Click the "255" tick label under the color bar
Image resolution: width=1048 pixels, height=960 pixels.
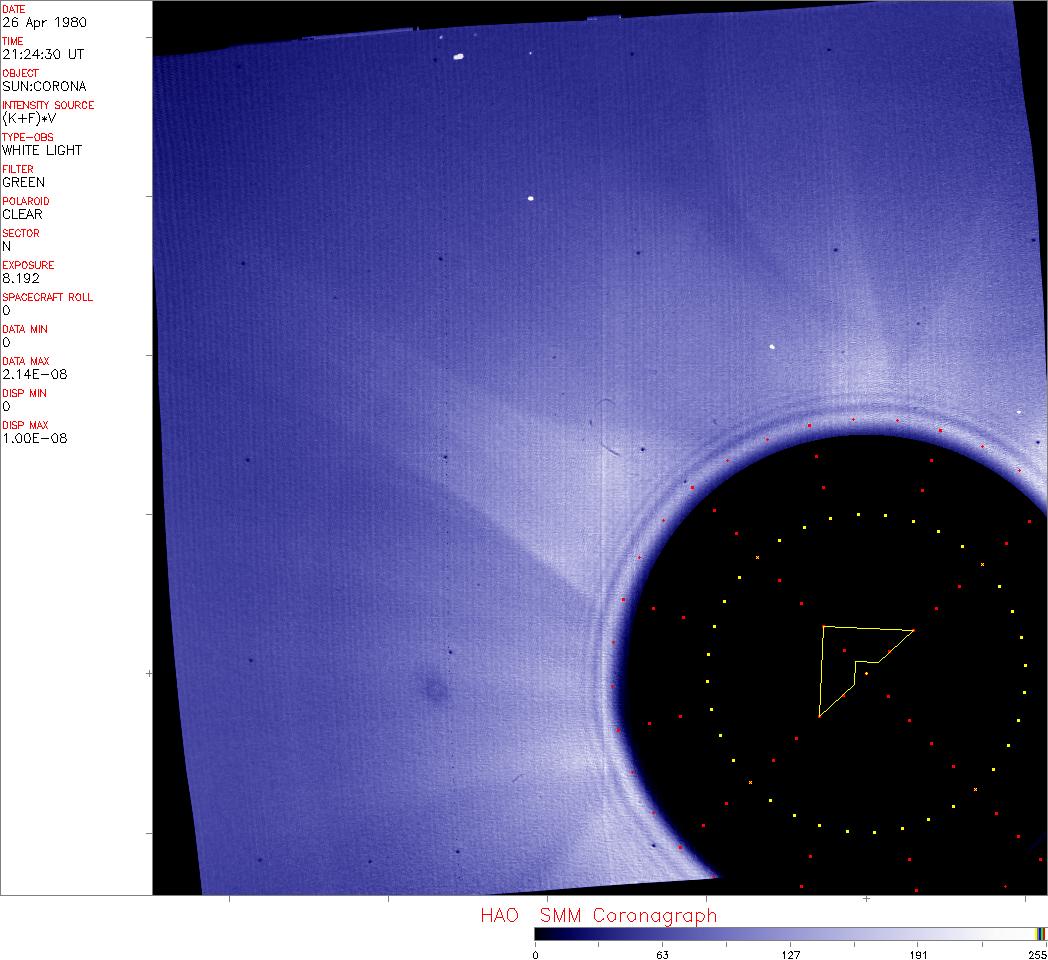pyautogui.click(x=1038, y=954)
